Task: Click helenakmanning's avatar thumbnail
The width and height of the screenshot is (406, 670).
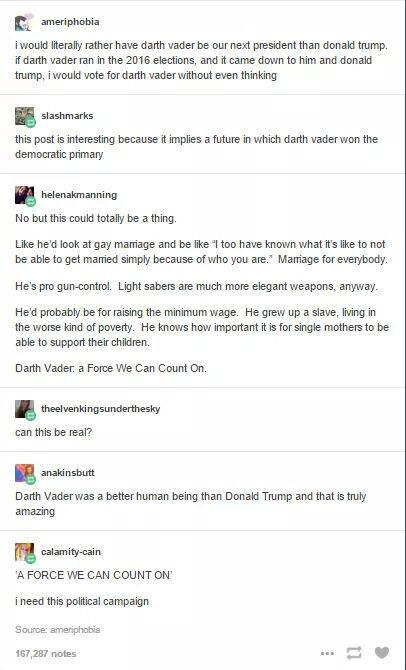Action: (x=24, y=195)
